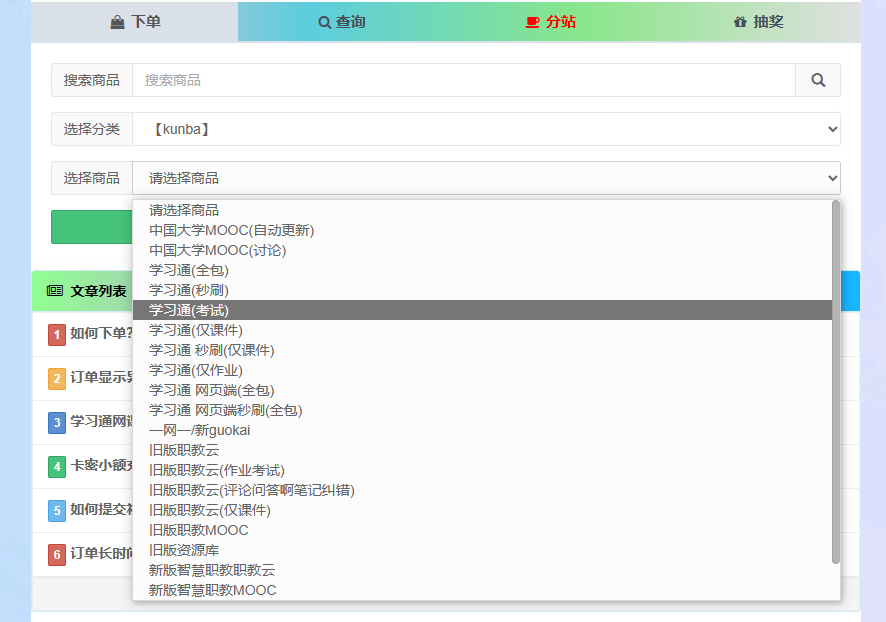Select 学习通 网页端秒刷(全包) option
The height and width of the screenshot is (622, 886).
coord(483,410)
